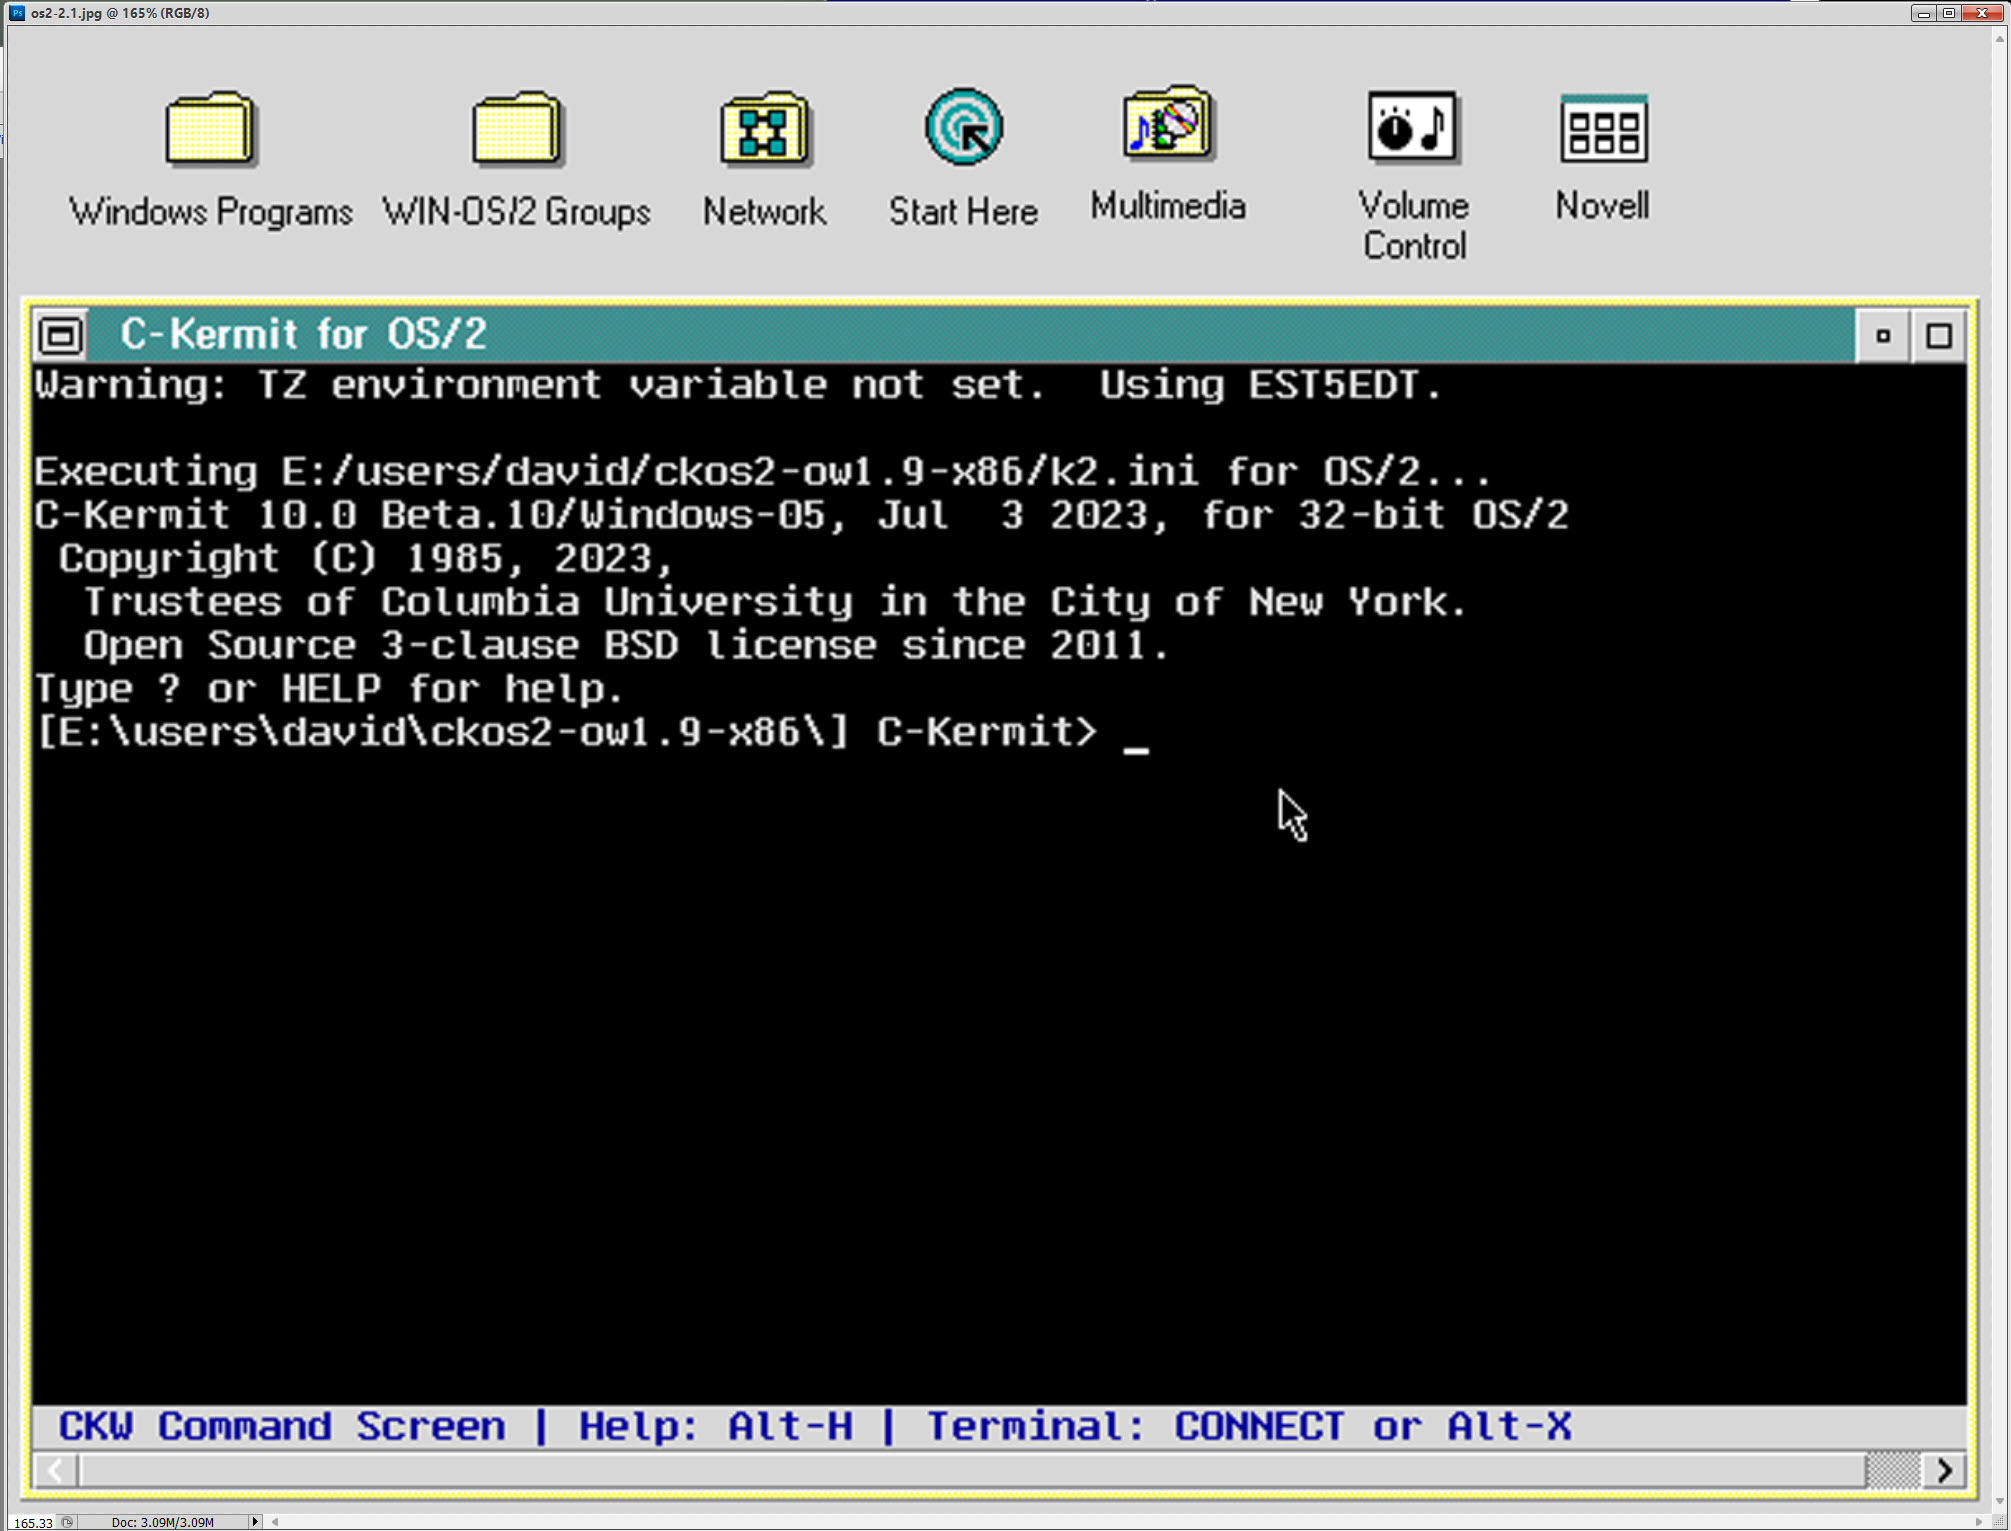Click the C-Kermit> command prompt line

click(592, 732)
